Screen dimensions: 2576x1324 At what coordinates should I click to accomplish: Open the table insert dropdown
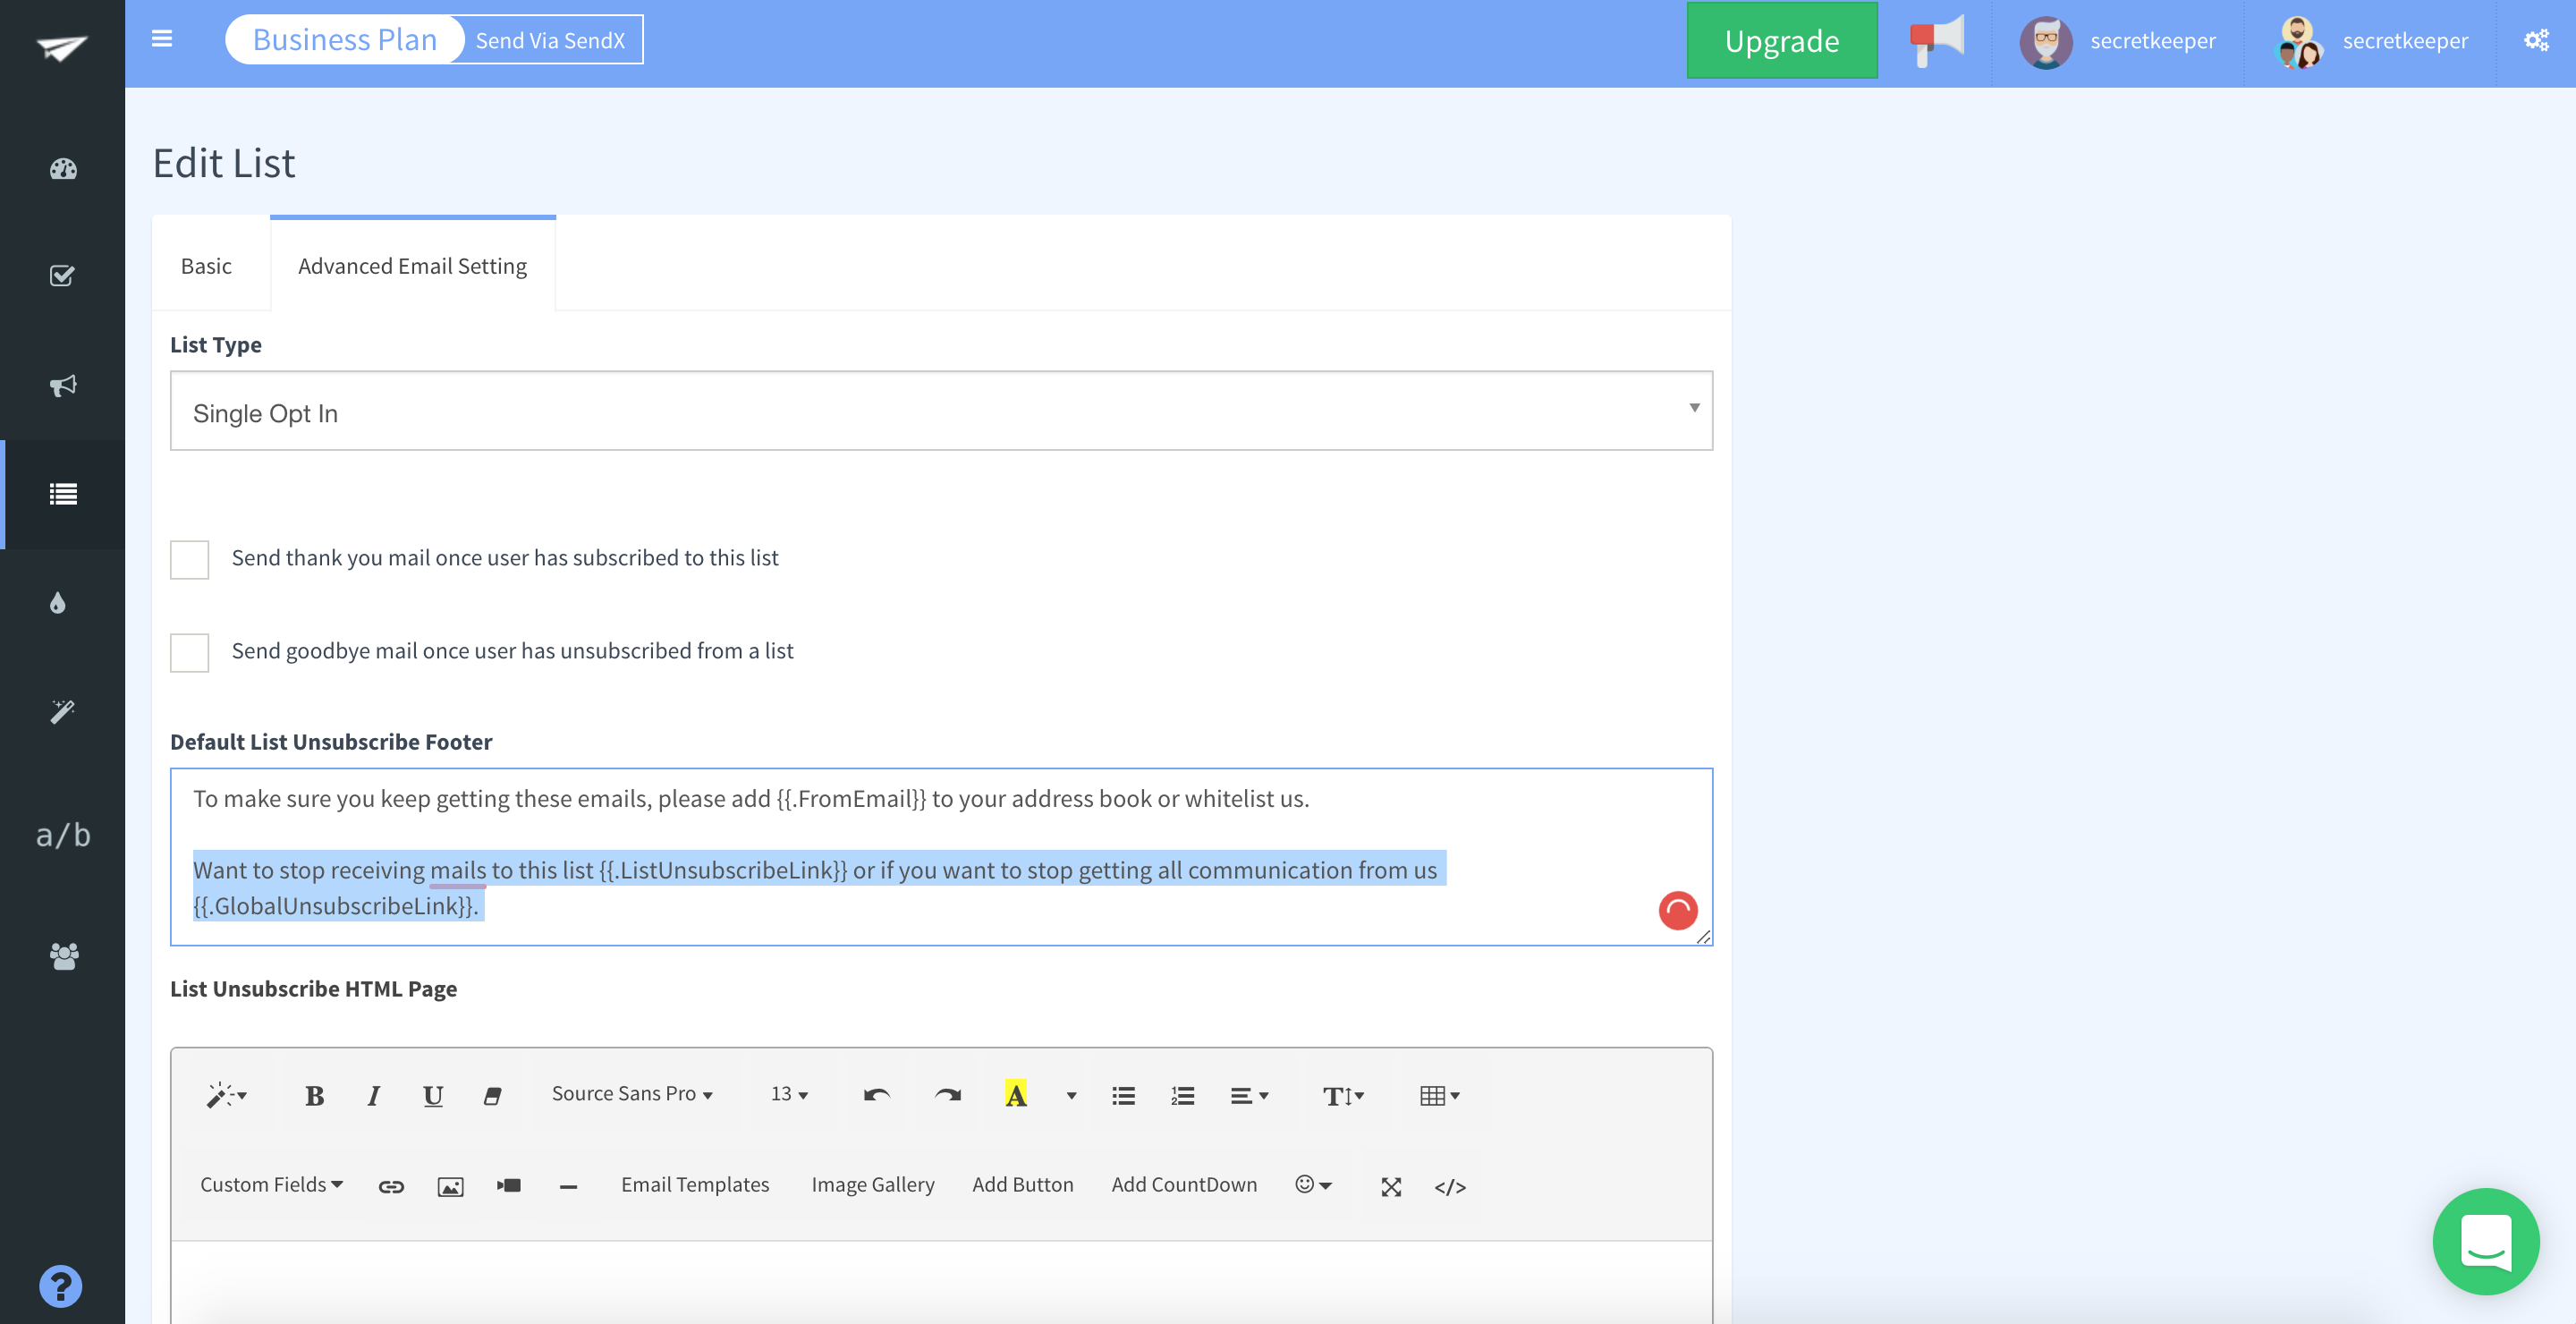(1439, 1096)
